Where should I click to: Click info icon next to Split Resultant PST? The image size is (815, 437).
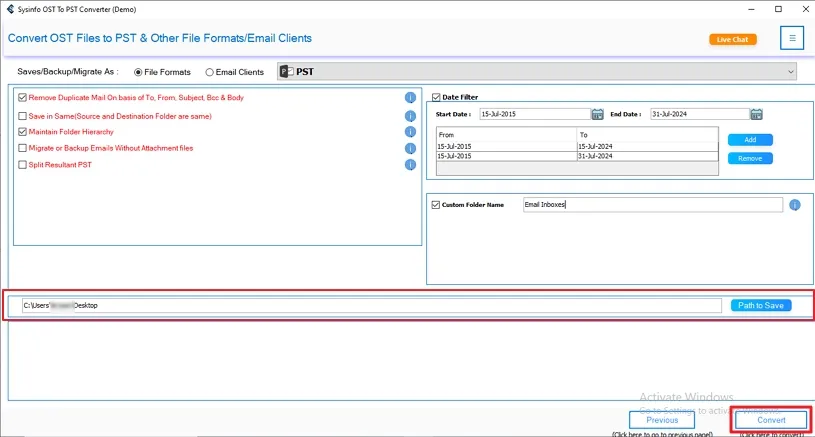[x=410, y=165]
